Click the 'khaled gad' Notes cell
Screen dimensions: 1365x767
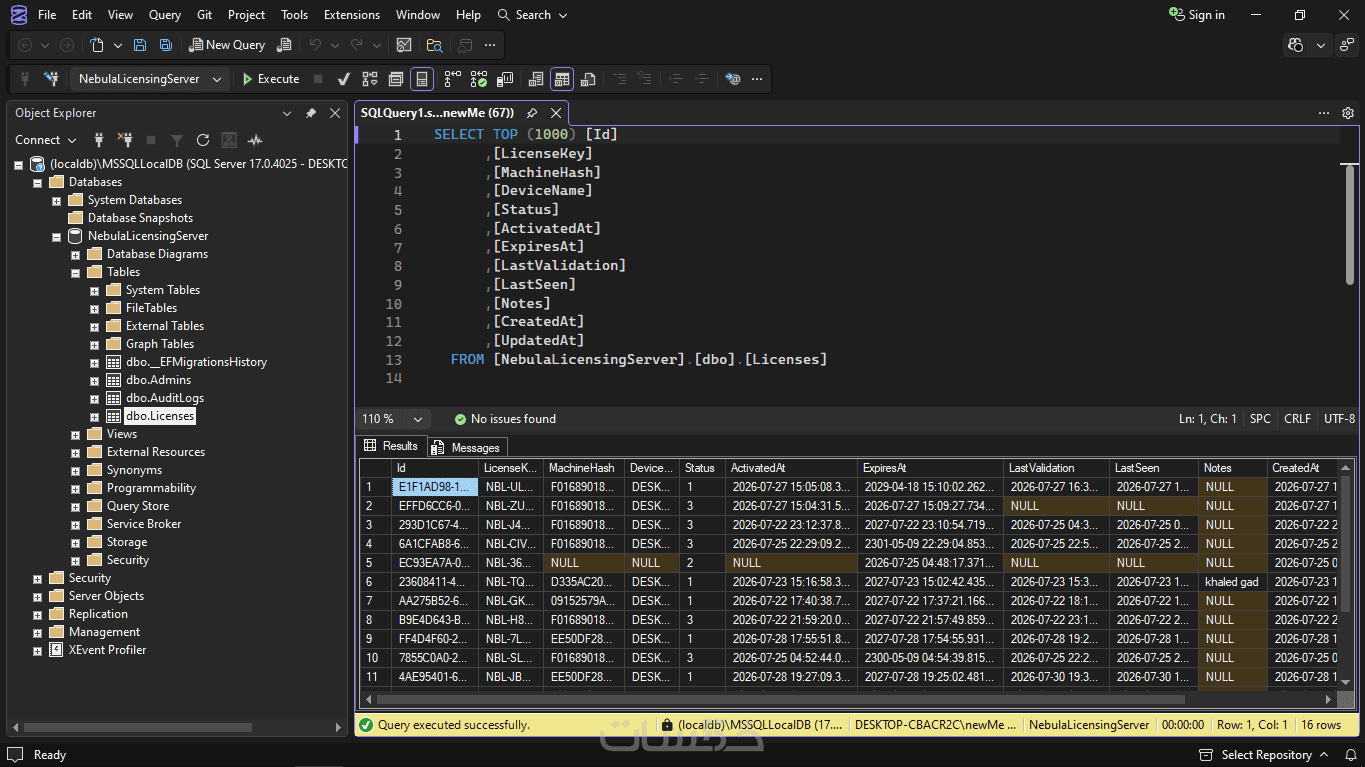pos(1232,582)
